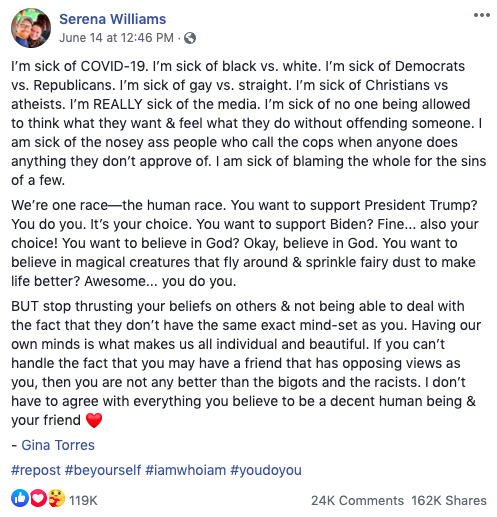Open the June 14 at 12:46 PM timestamp
This screenshot has height=517, width=497.
pyautogui.click(x=117, y=38)
